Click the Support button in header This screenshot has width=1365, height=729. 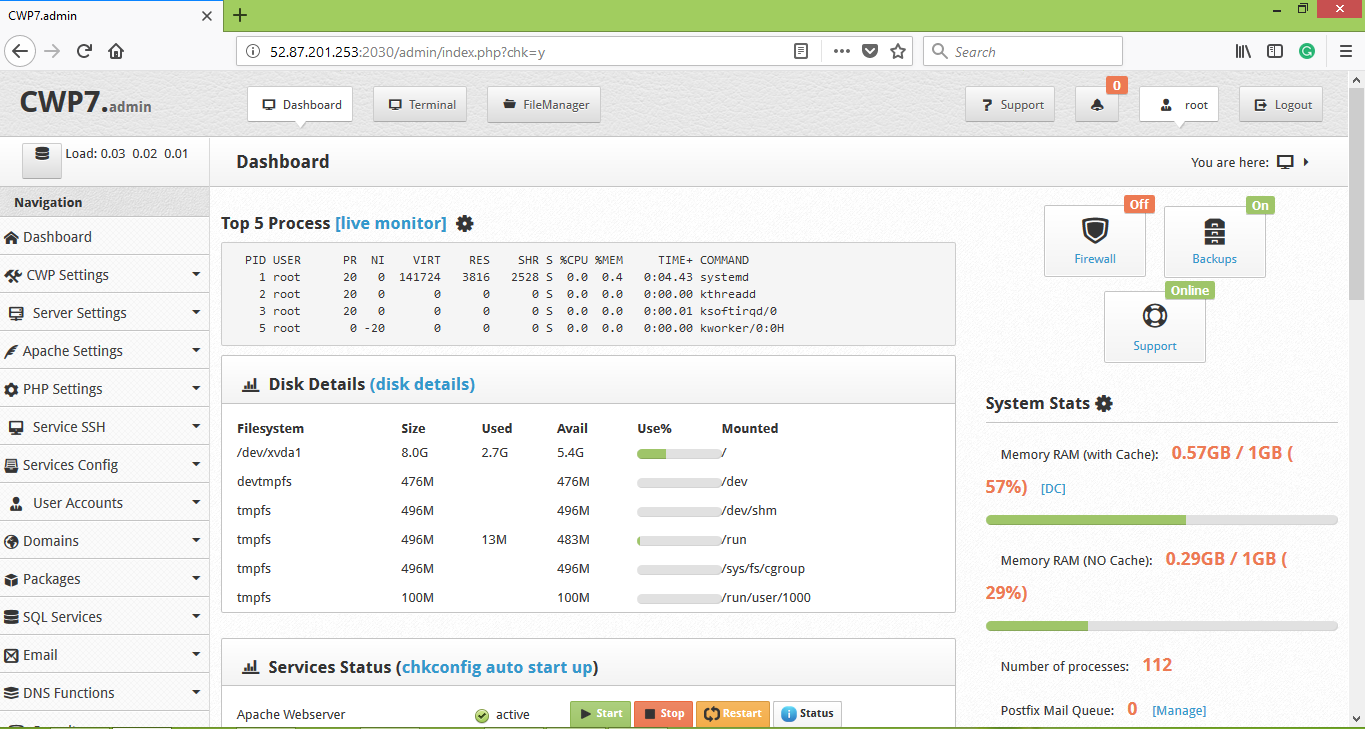click(x=1010, y=105)
